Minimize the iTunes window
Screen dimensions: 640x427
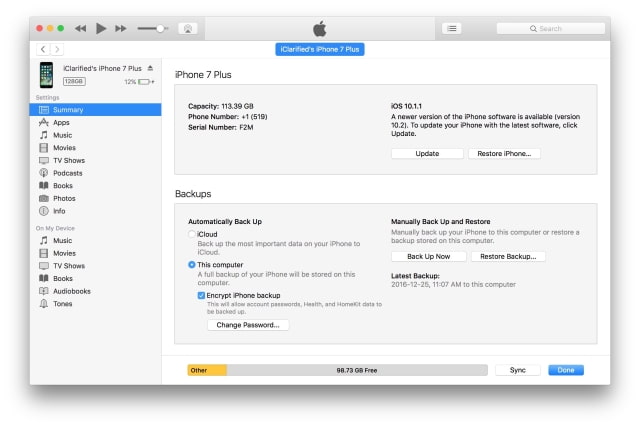point(50,28)
